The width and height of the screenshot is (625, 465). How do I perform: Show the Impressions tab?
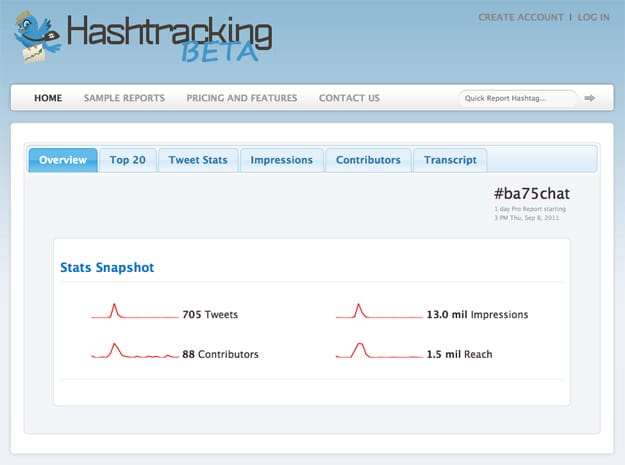[x=281, y=160]
